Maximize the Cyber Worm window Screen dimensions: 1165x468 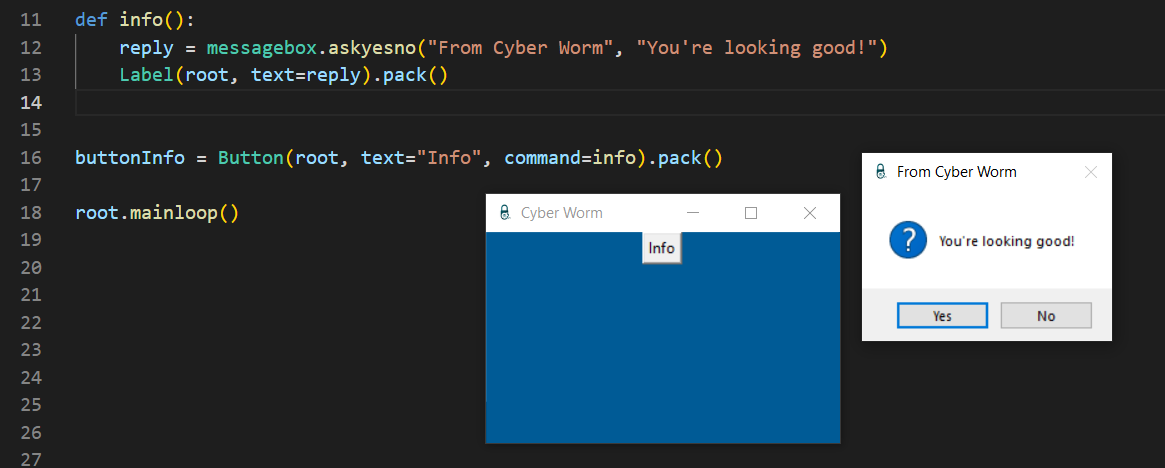coord(751,213)
